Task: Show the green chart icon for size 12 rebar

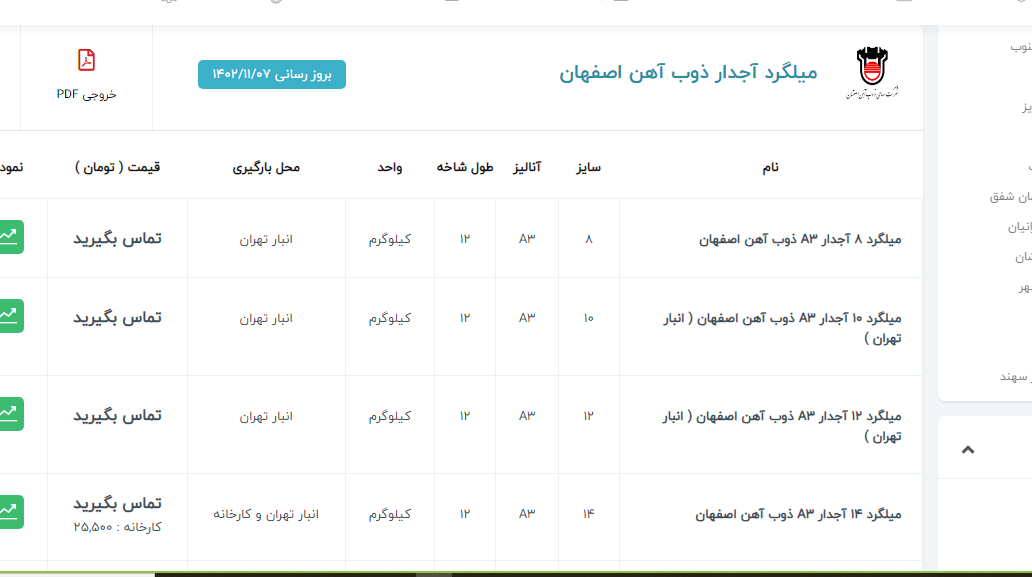Action: pyautogui.click(x=11, y=414)
